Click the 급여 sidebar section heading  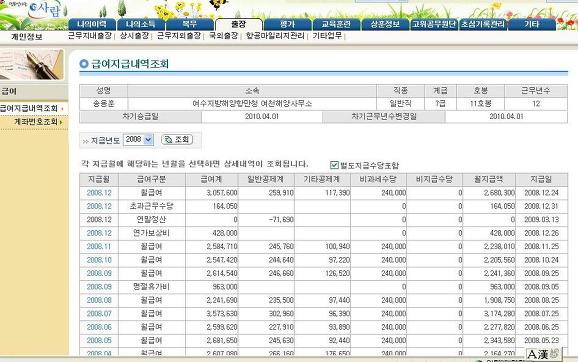9,91
